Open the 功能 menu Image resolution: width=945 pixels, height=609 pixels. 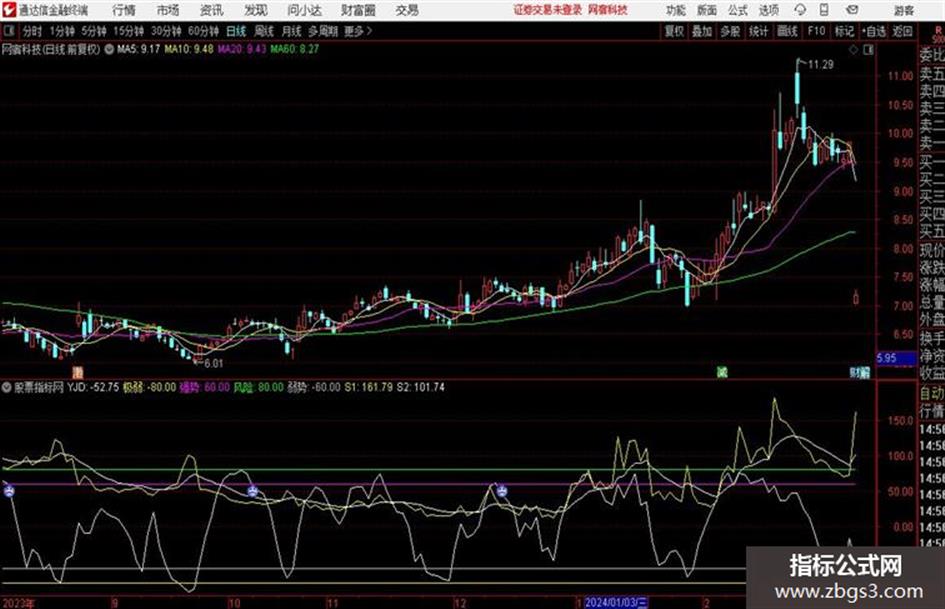(676, 10)
